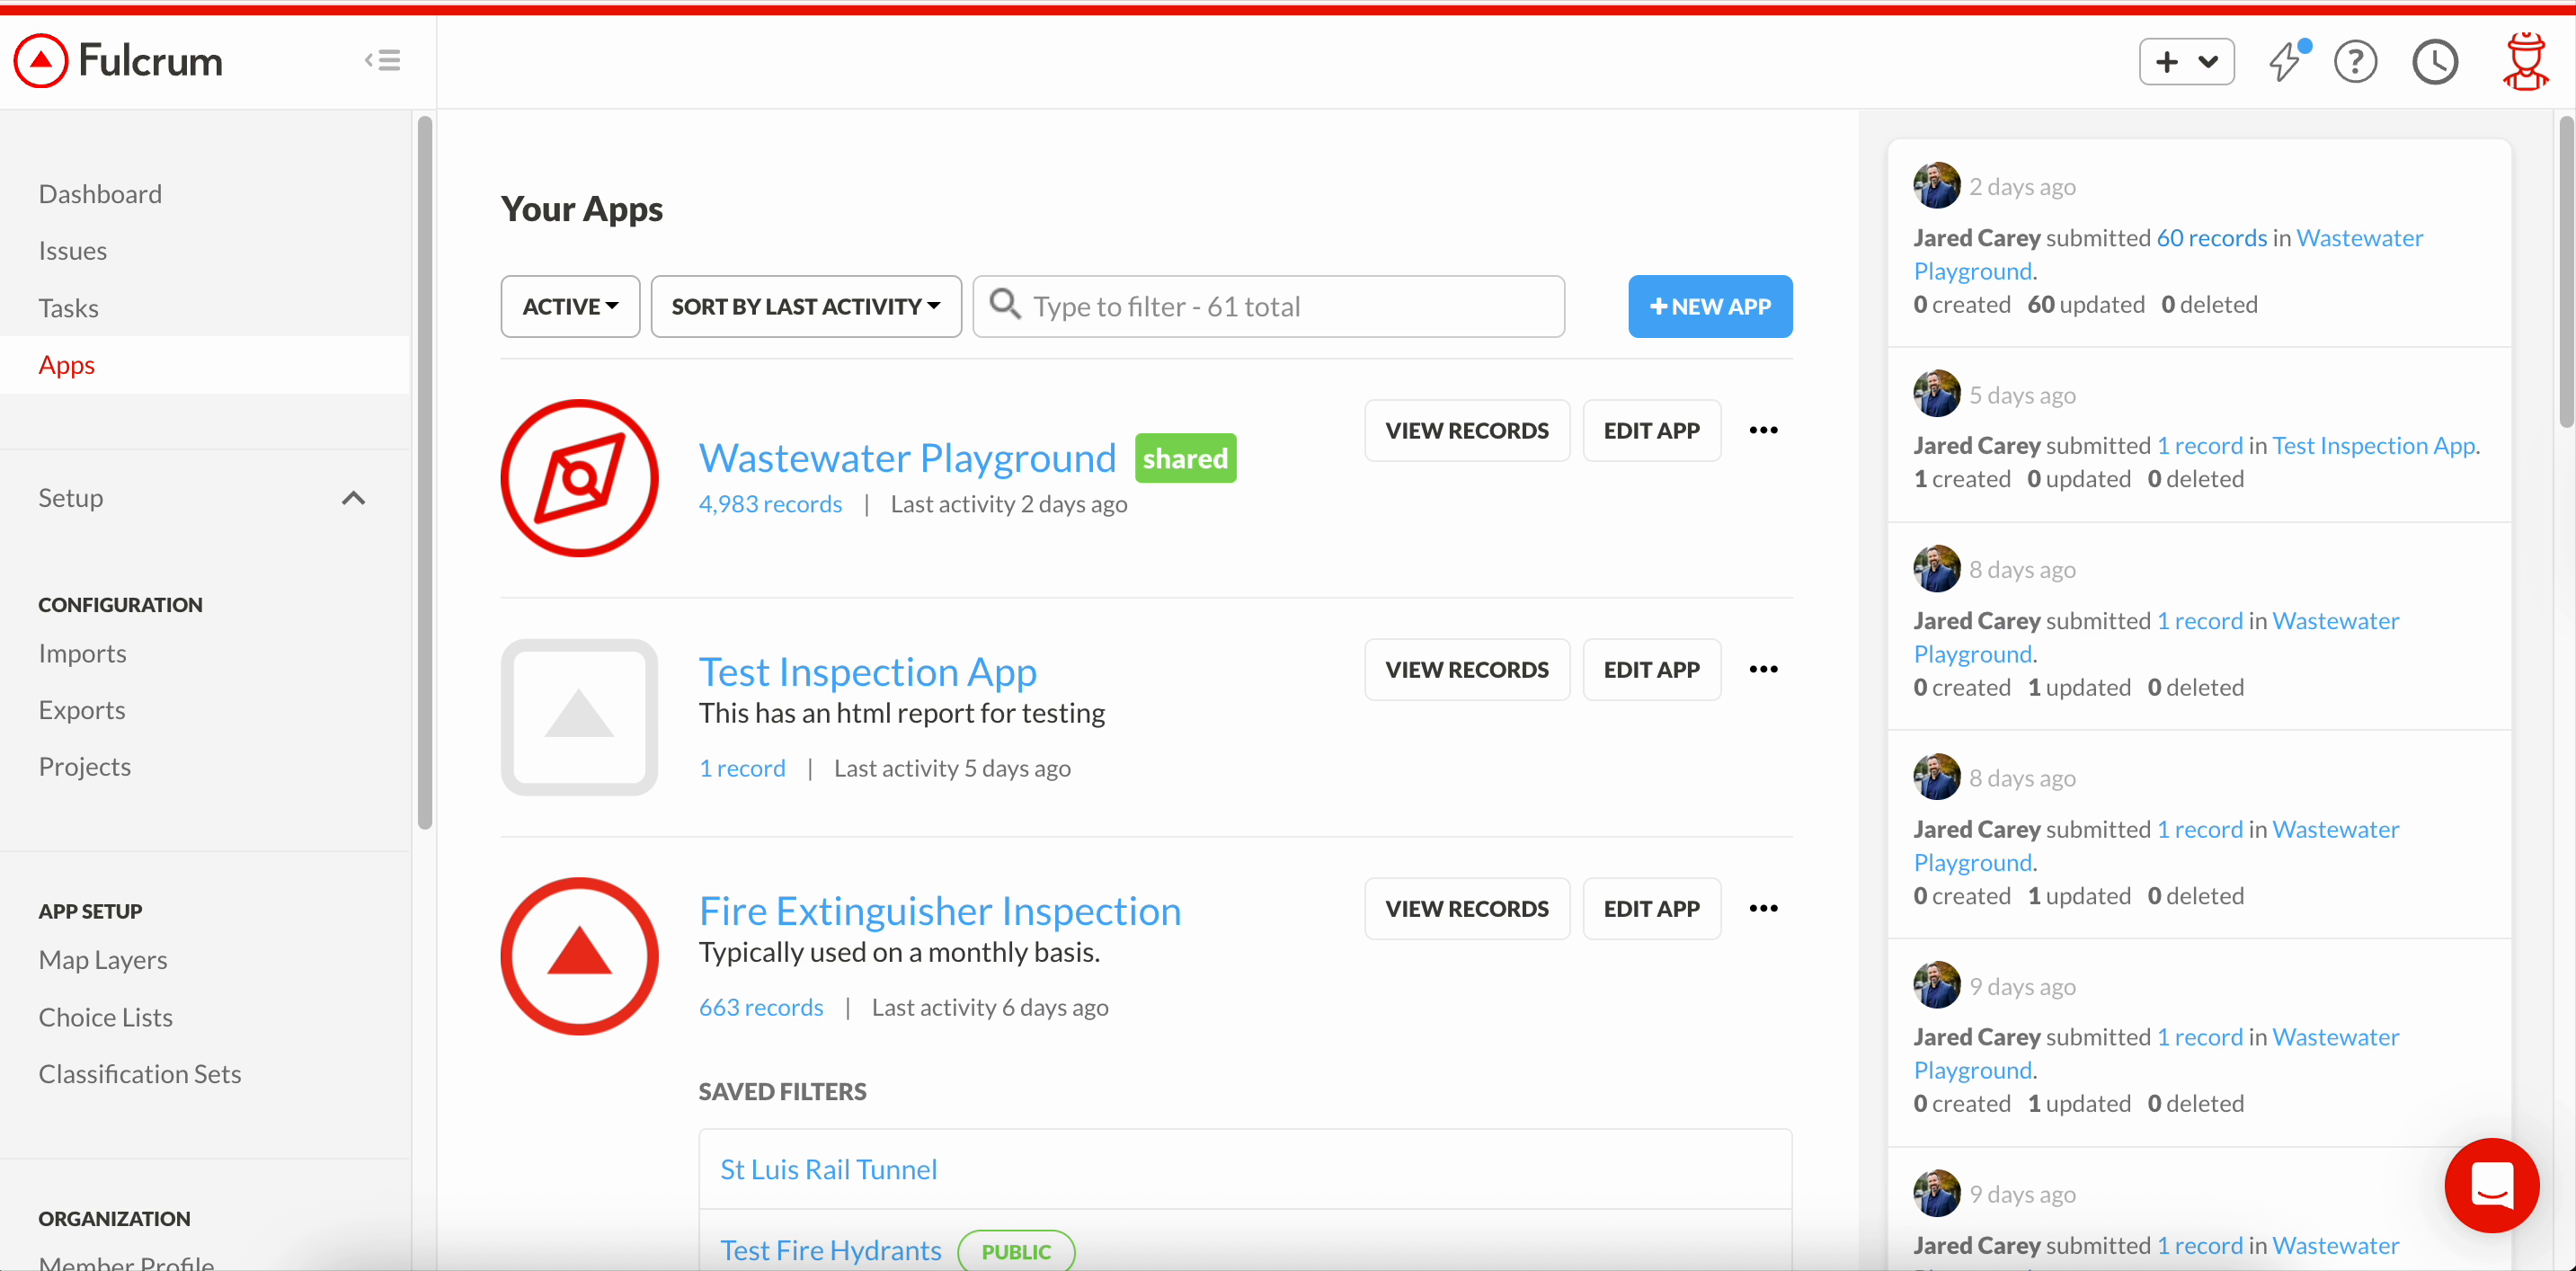Select Issues in the sidebar

tap(72, 250)
